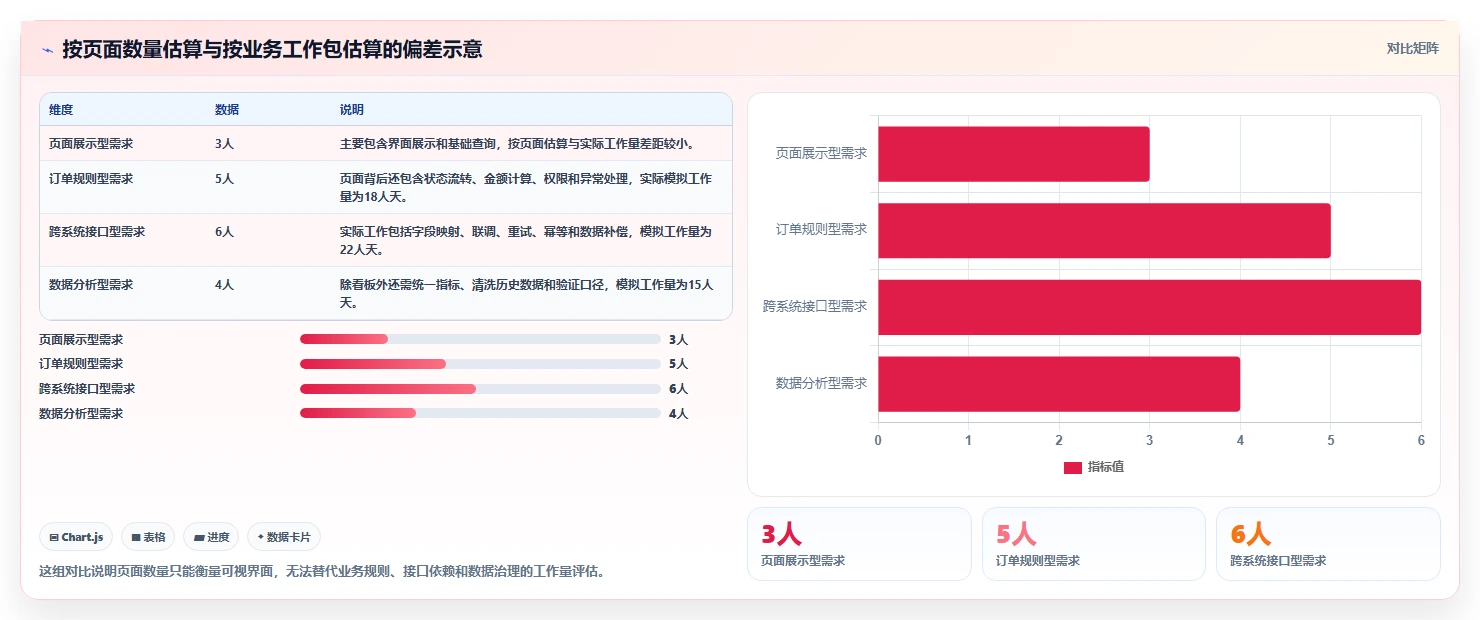The image size is (1480, 620).
Task: Click description about 界面展示和基础查询
Action: [517, 144]
